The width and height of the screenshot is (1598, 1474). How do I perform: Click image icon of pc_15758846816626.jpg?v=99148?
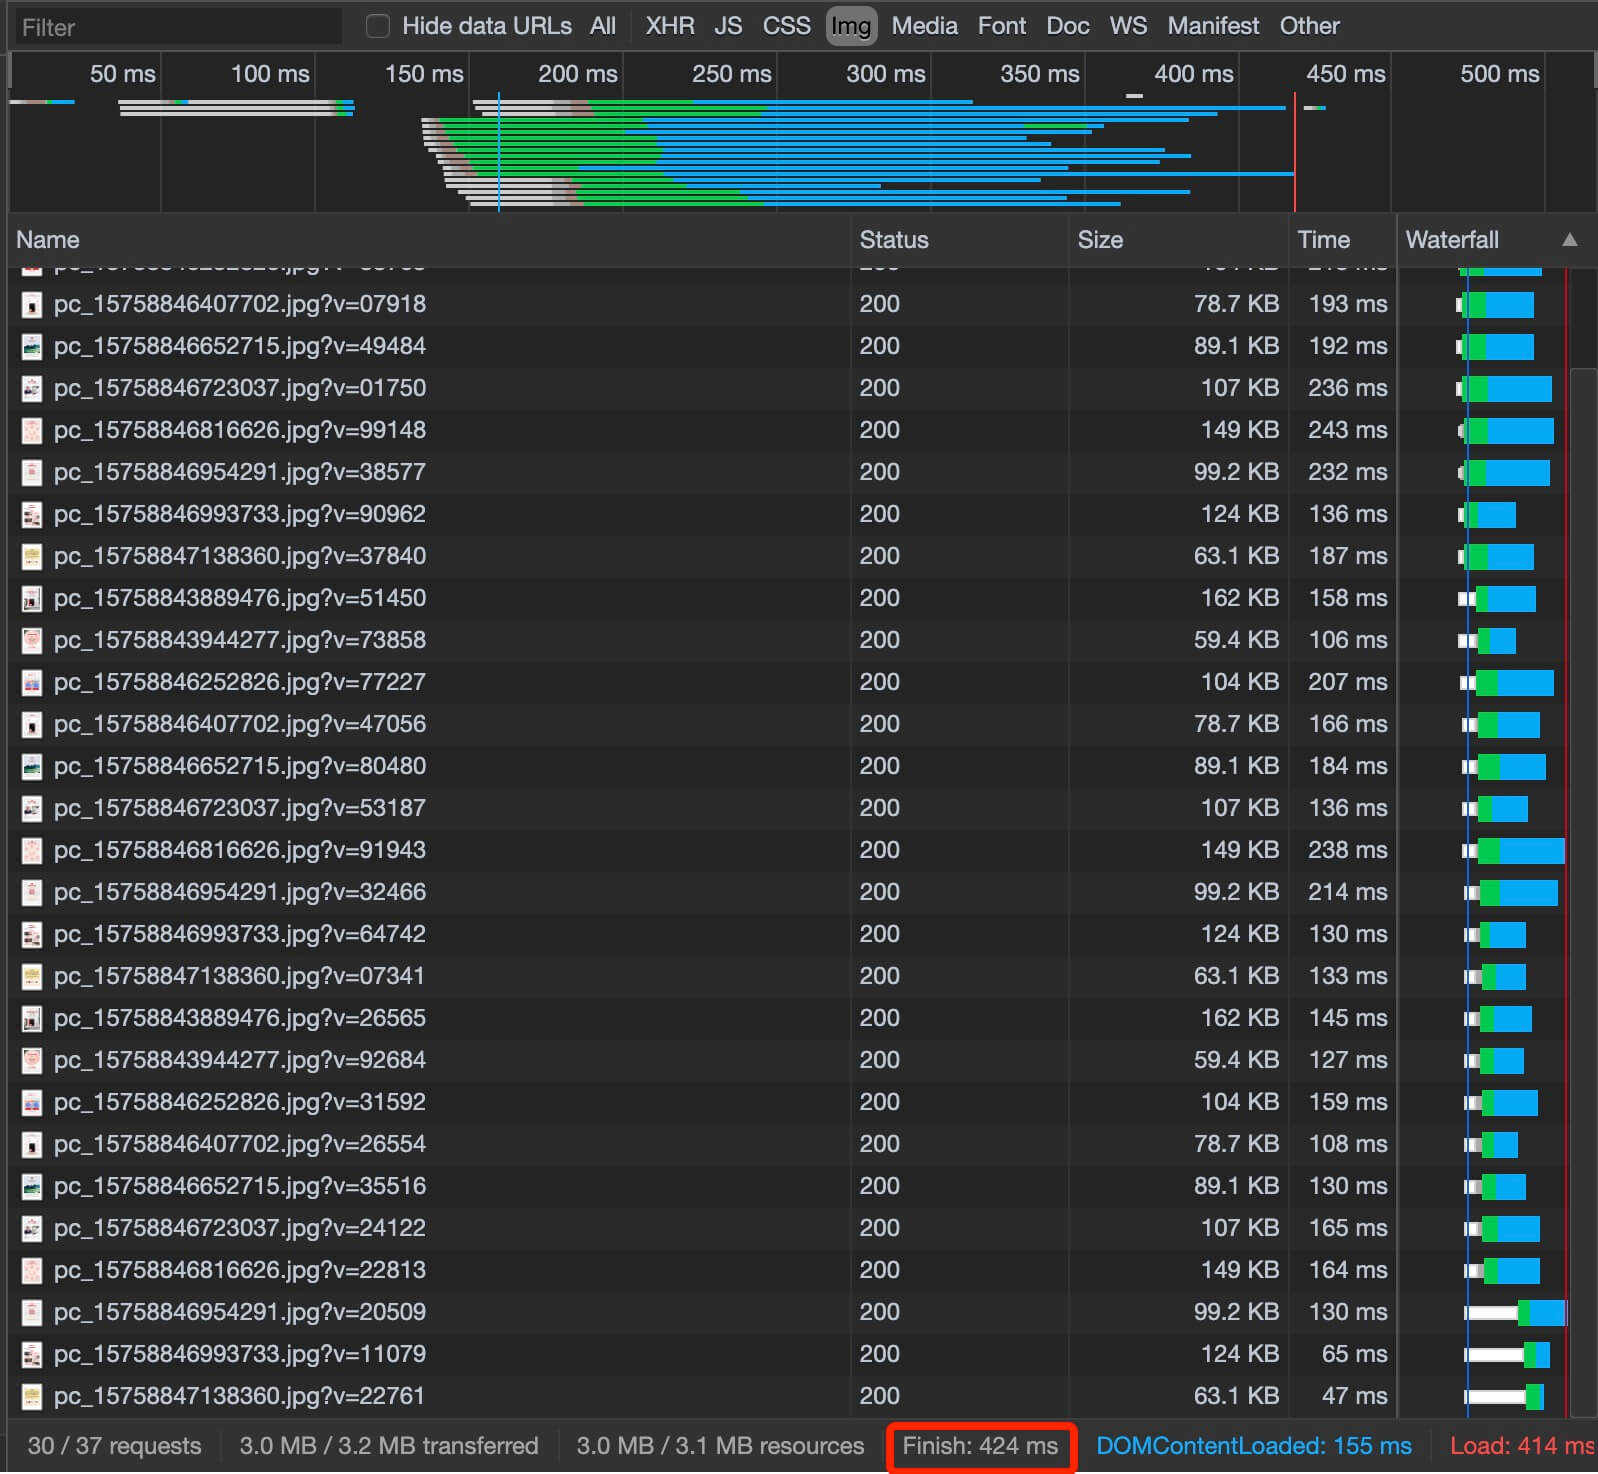(32, 430)
